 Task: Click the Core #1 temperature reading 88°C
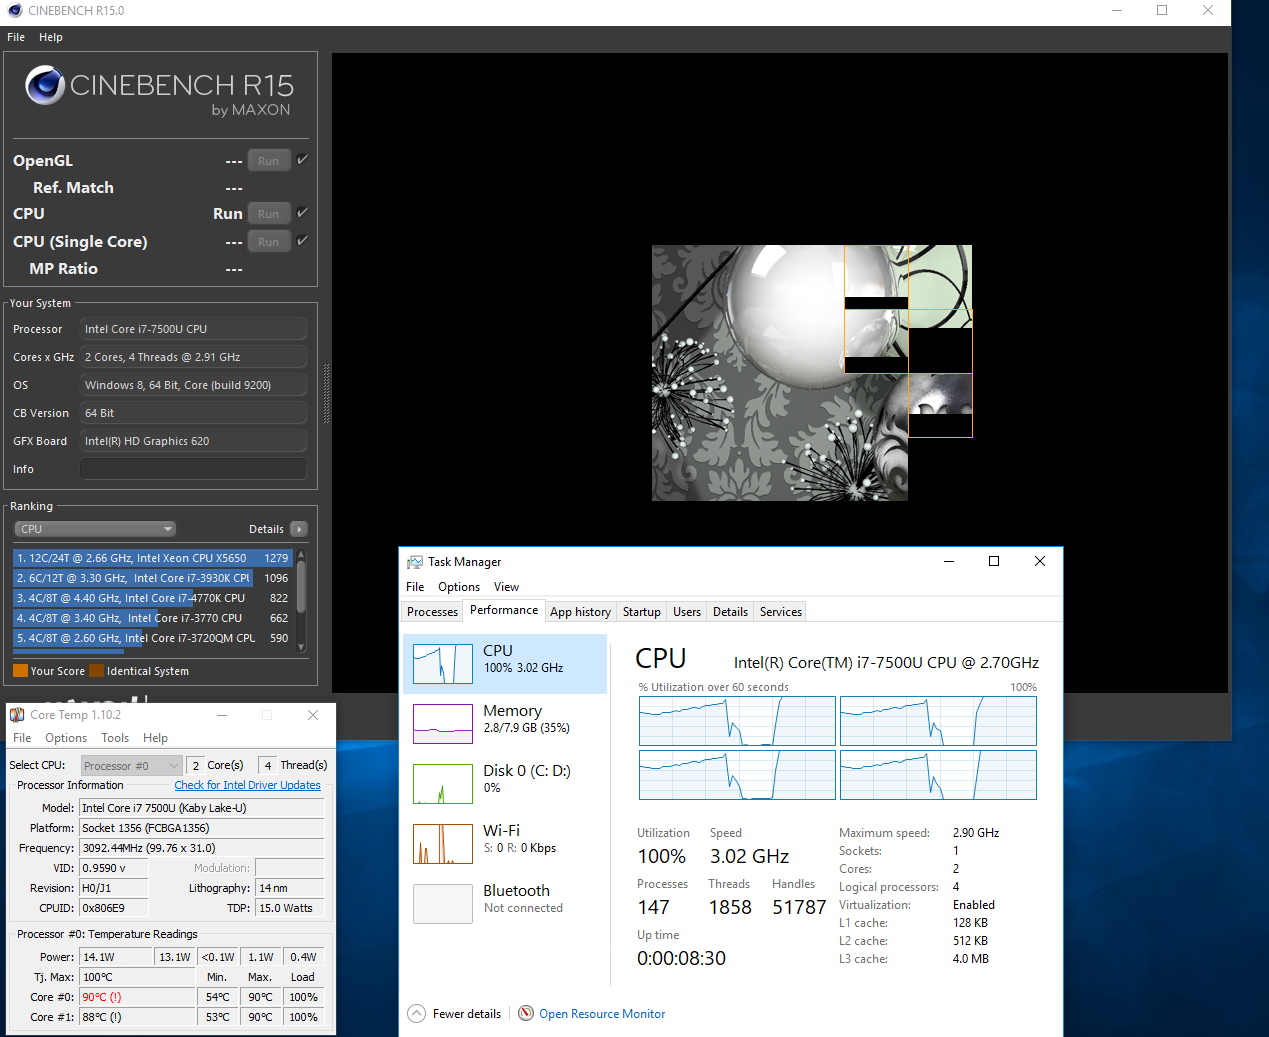[137, 1017]
